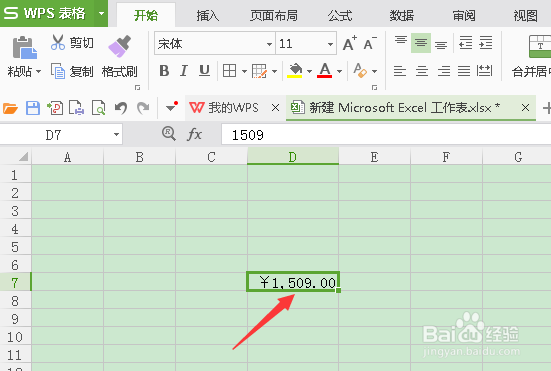This screenshot has width=551, height=371.
Task: Decrease indent icon
Action: 466,43
